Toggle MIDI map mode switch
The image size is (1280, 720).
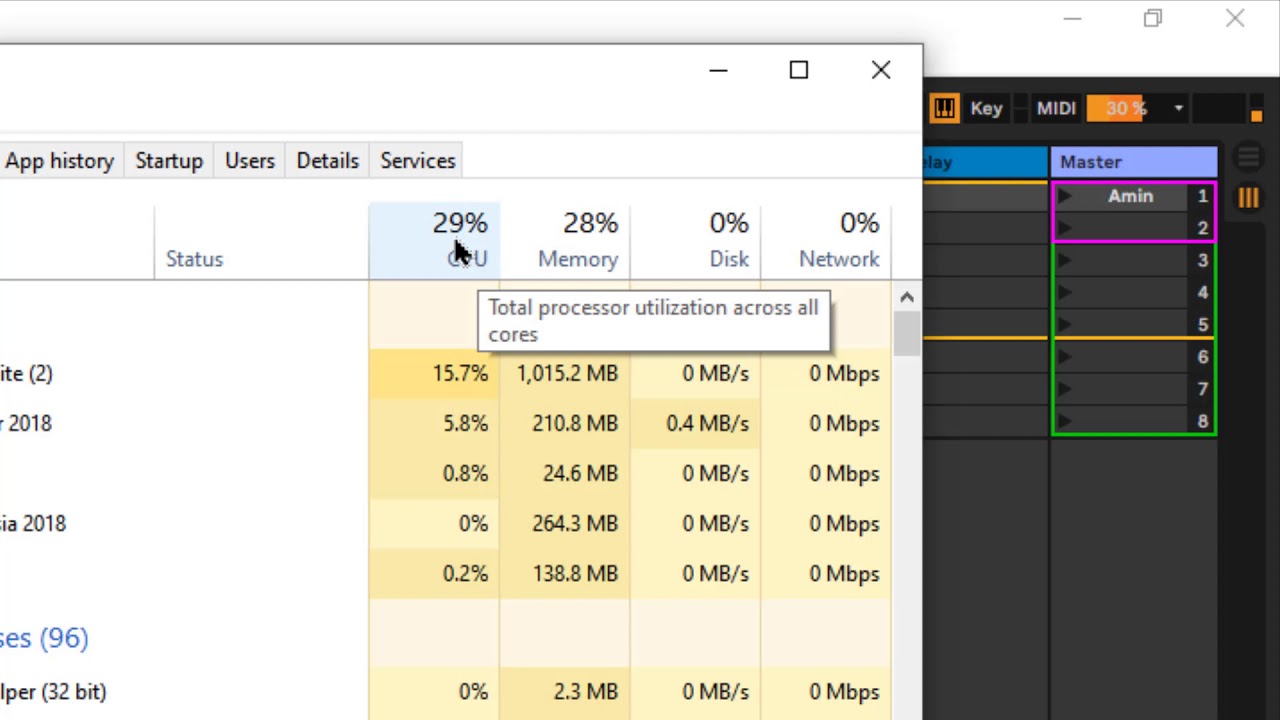(1056, 108)
